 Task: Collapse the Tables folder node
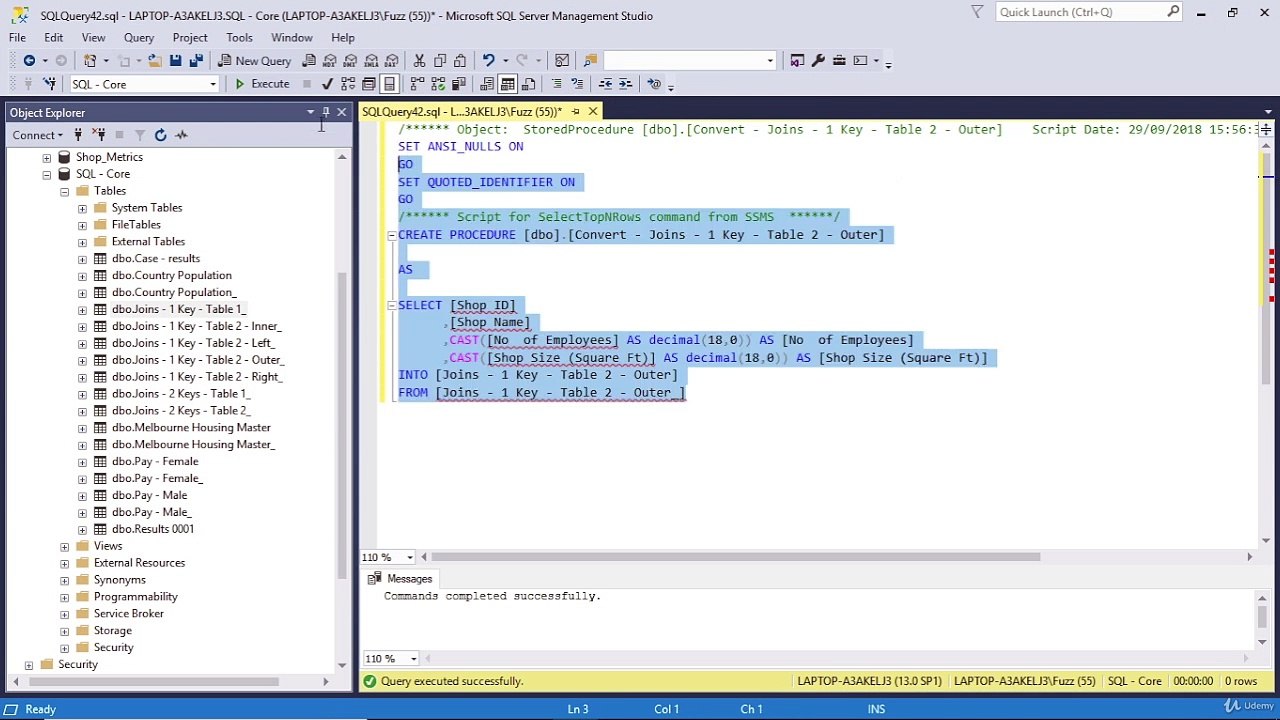point(65,191)
